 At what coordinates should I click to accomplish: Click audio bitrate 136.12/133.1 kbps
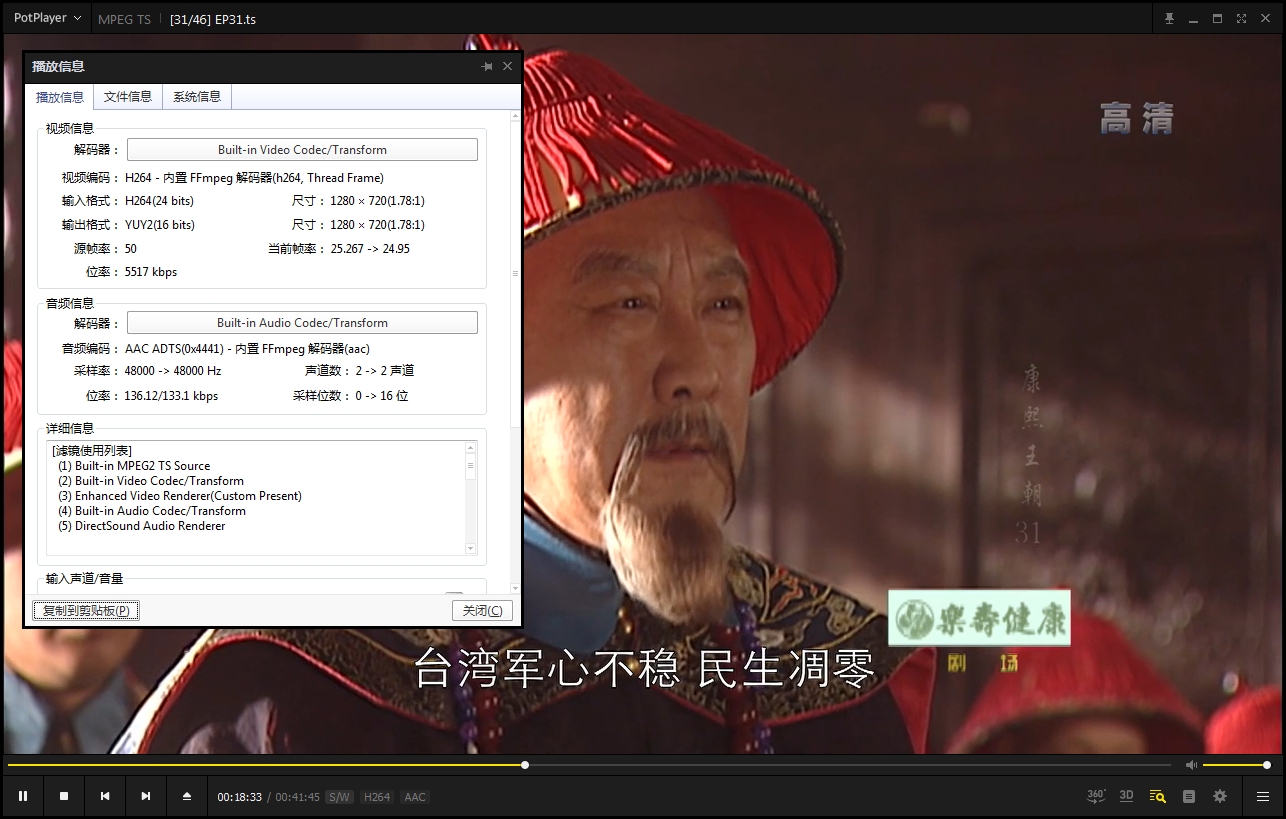pos(171,396)
